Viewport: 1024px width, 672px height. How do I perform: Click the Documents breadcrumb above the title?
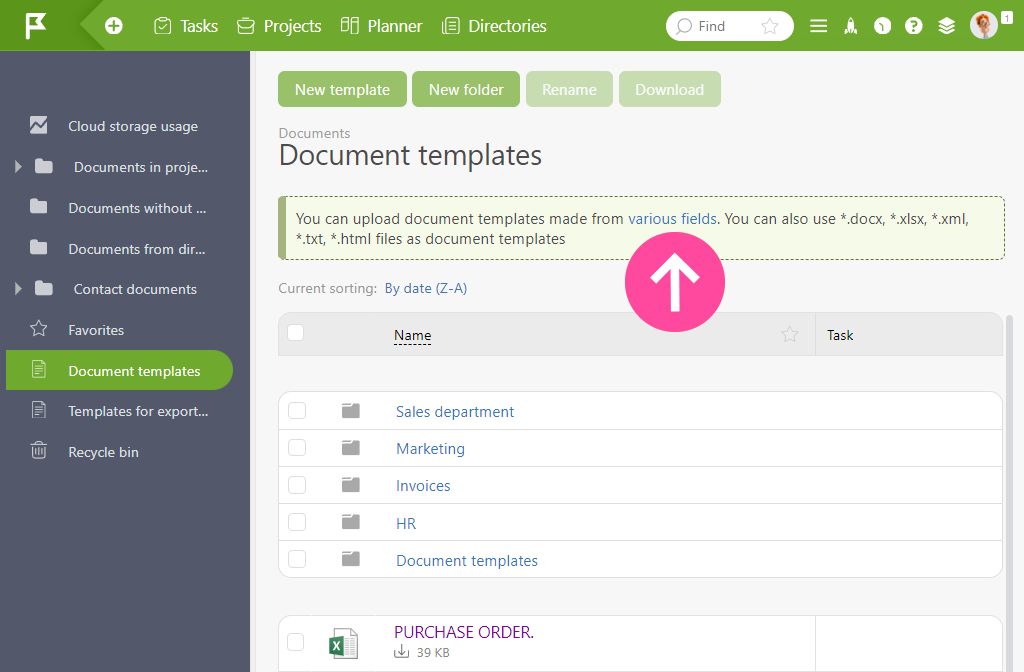click(314, 133)
